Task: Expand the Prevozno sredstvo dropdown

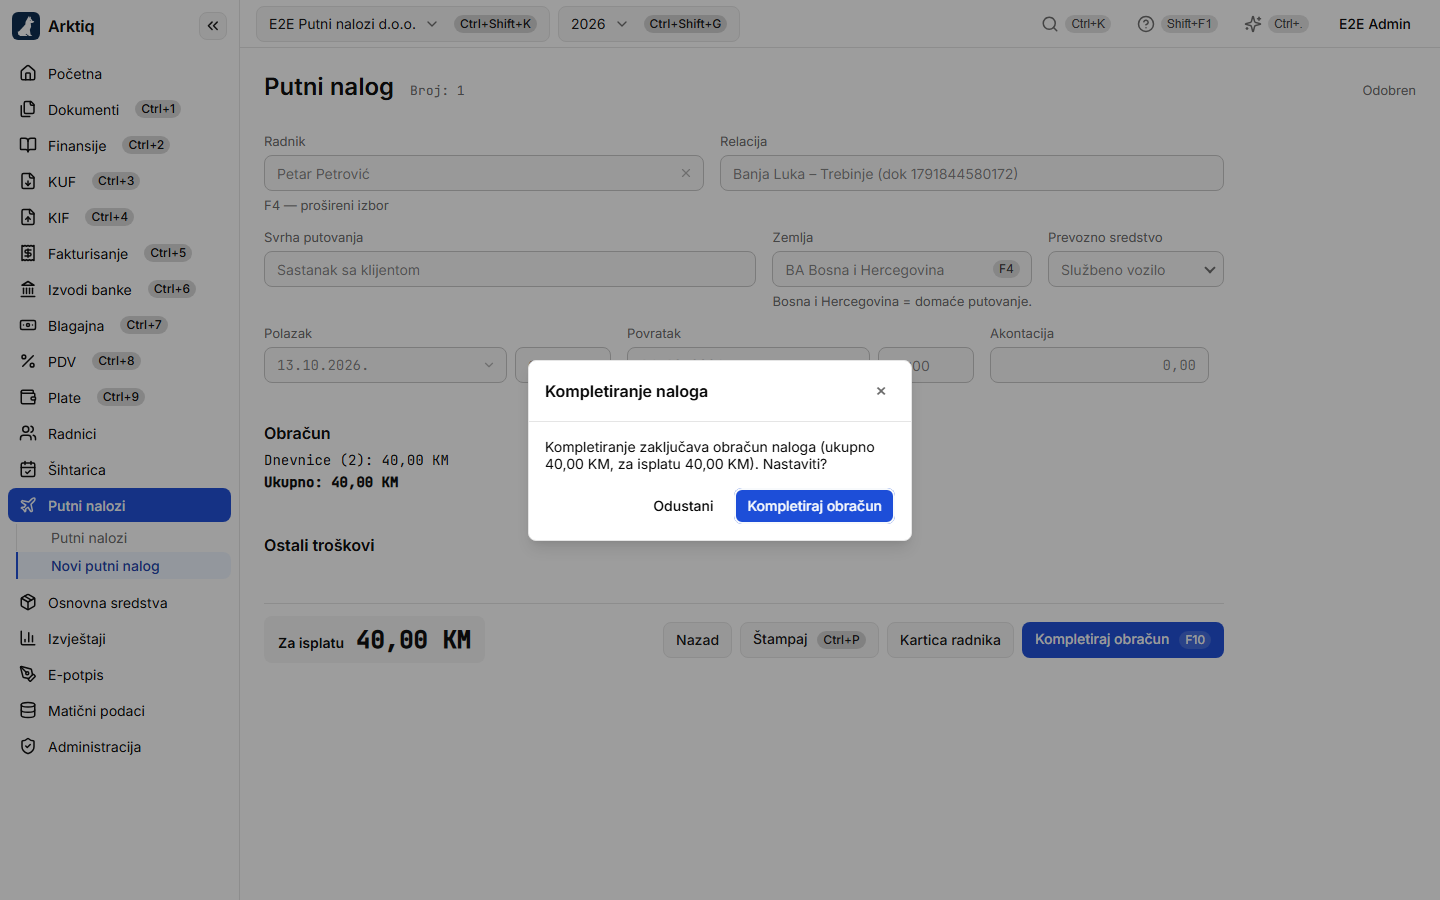Action: tap(1136, 269)
